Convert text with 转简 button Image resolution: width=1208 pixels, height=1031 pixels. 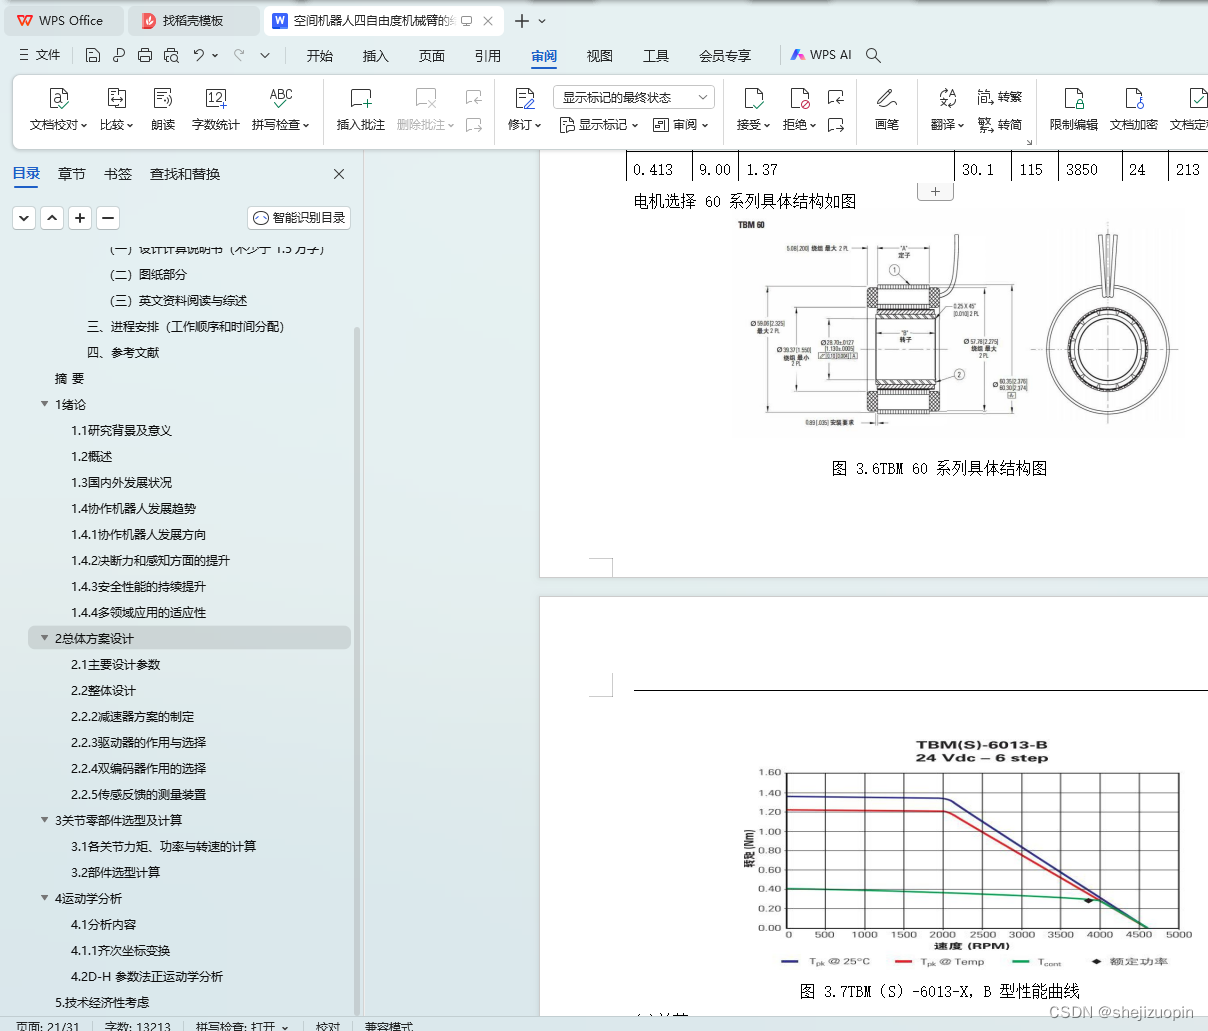click(x=1000, y=124)
